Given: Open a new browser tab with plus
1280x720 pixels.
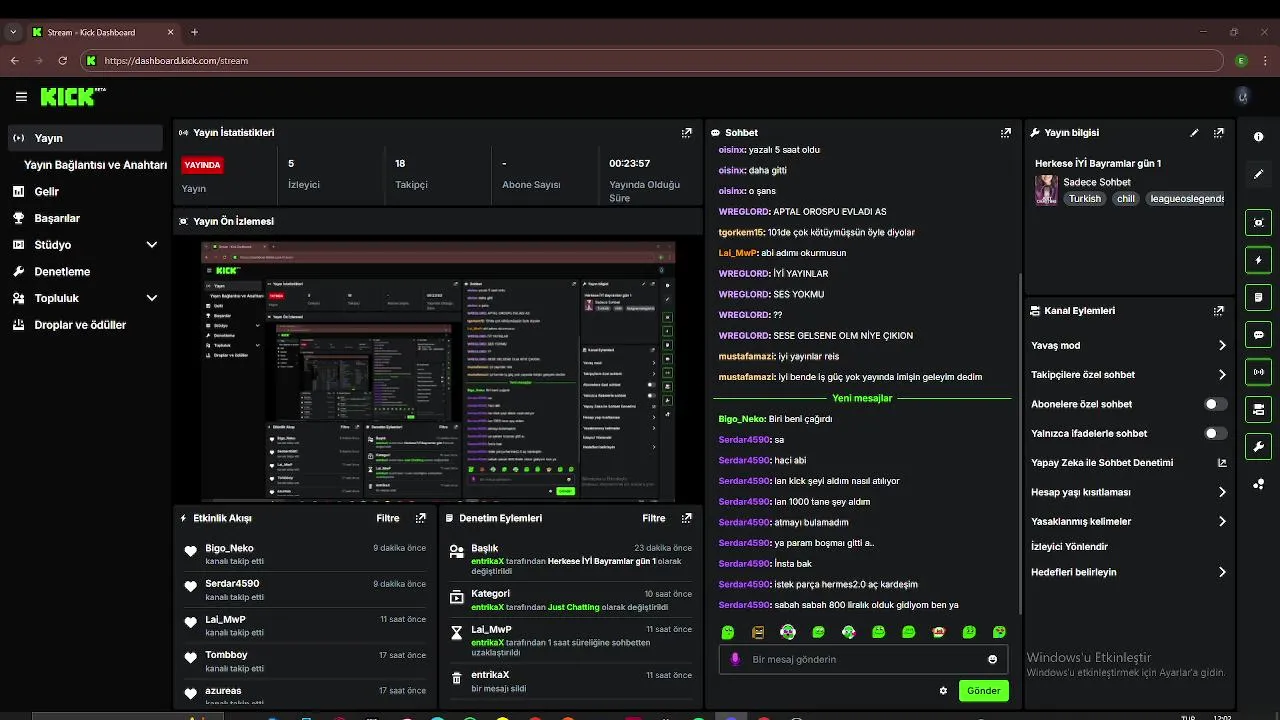Looking at the screenshot, I should point(194,32).
